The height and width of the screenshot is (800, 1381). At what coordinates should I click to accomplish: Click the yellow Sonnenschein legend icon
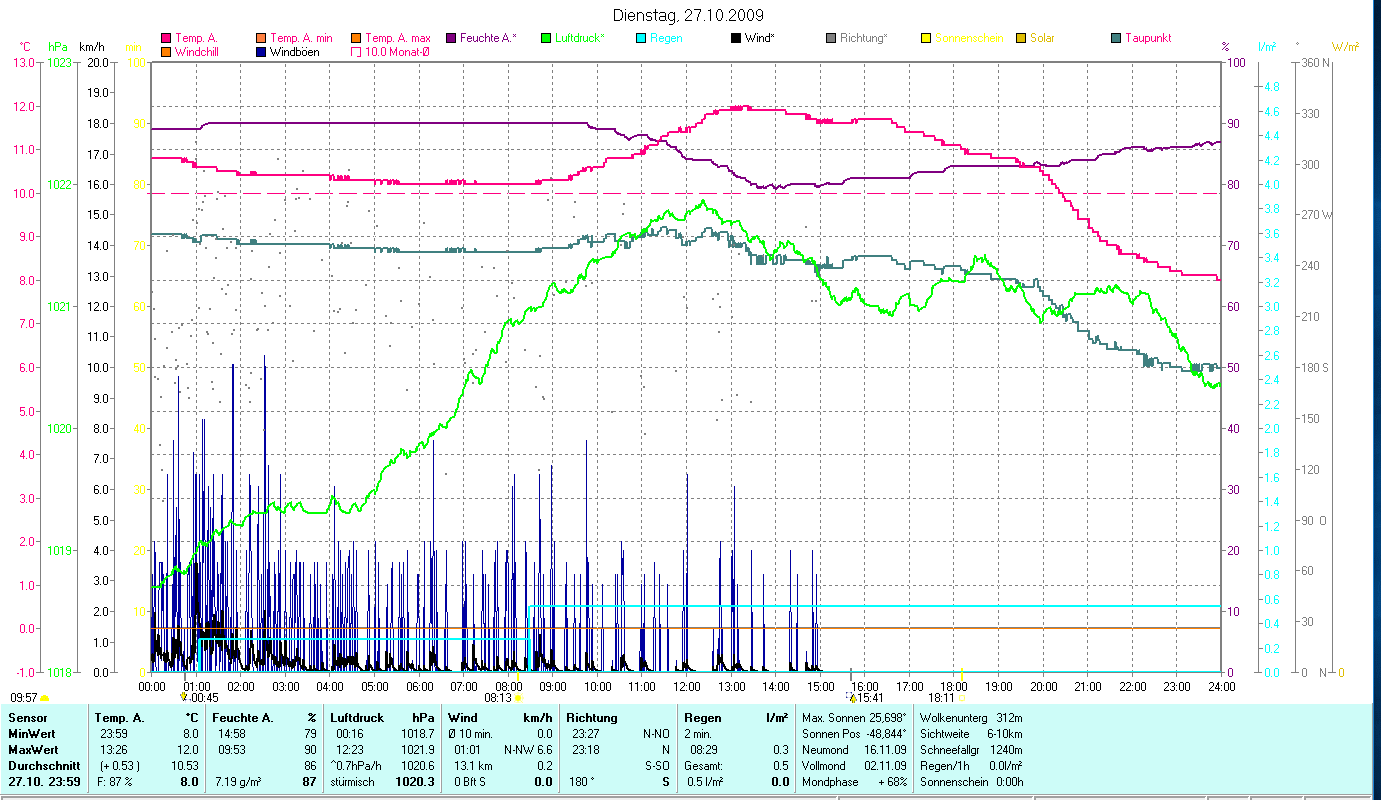[926, 38]
